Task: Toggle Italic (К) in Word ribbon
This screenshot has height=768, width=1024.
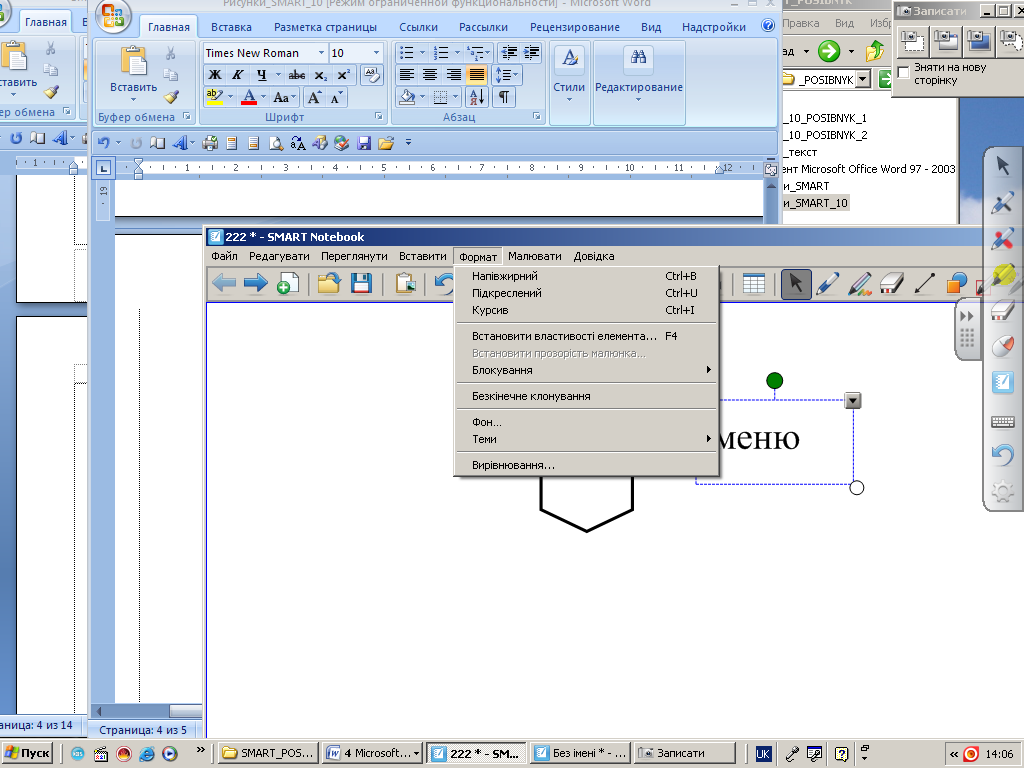Action: coord(238,75)
